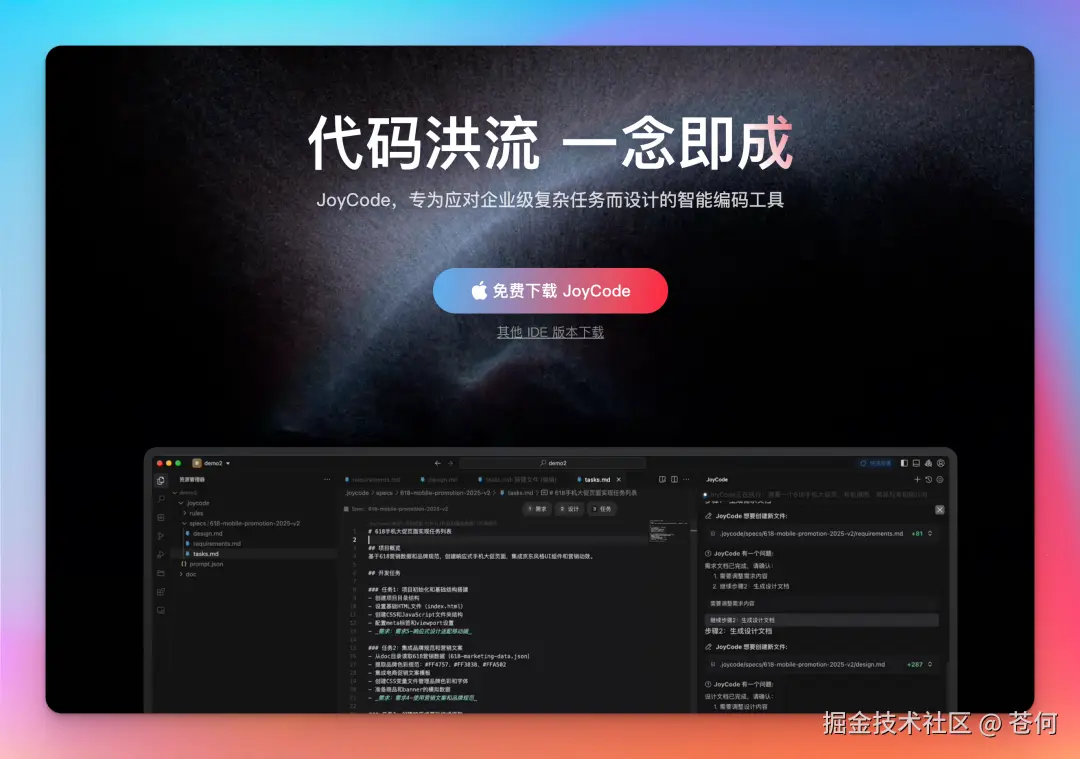Dismiss the JoyCode file creation notice
Viewport: 1080px width, 759px height.
(940, 510)
